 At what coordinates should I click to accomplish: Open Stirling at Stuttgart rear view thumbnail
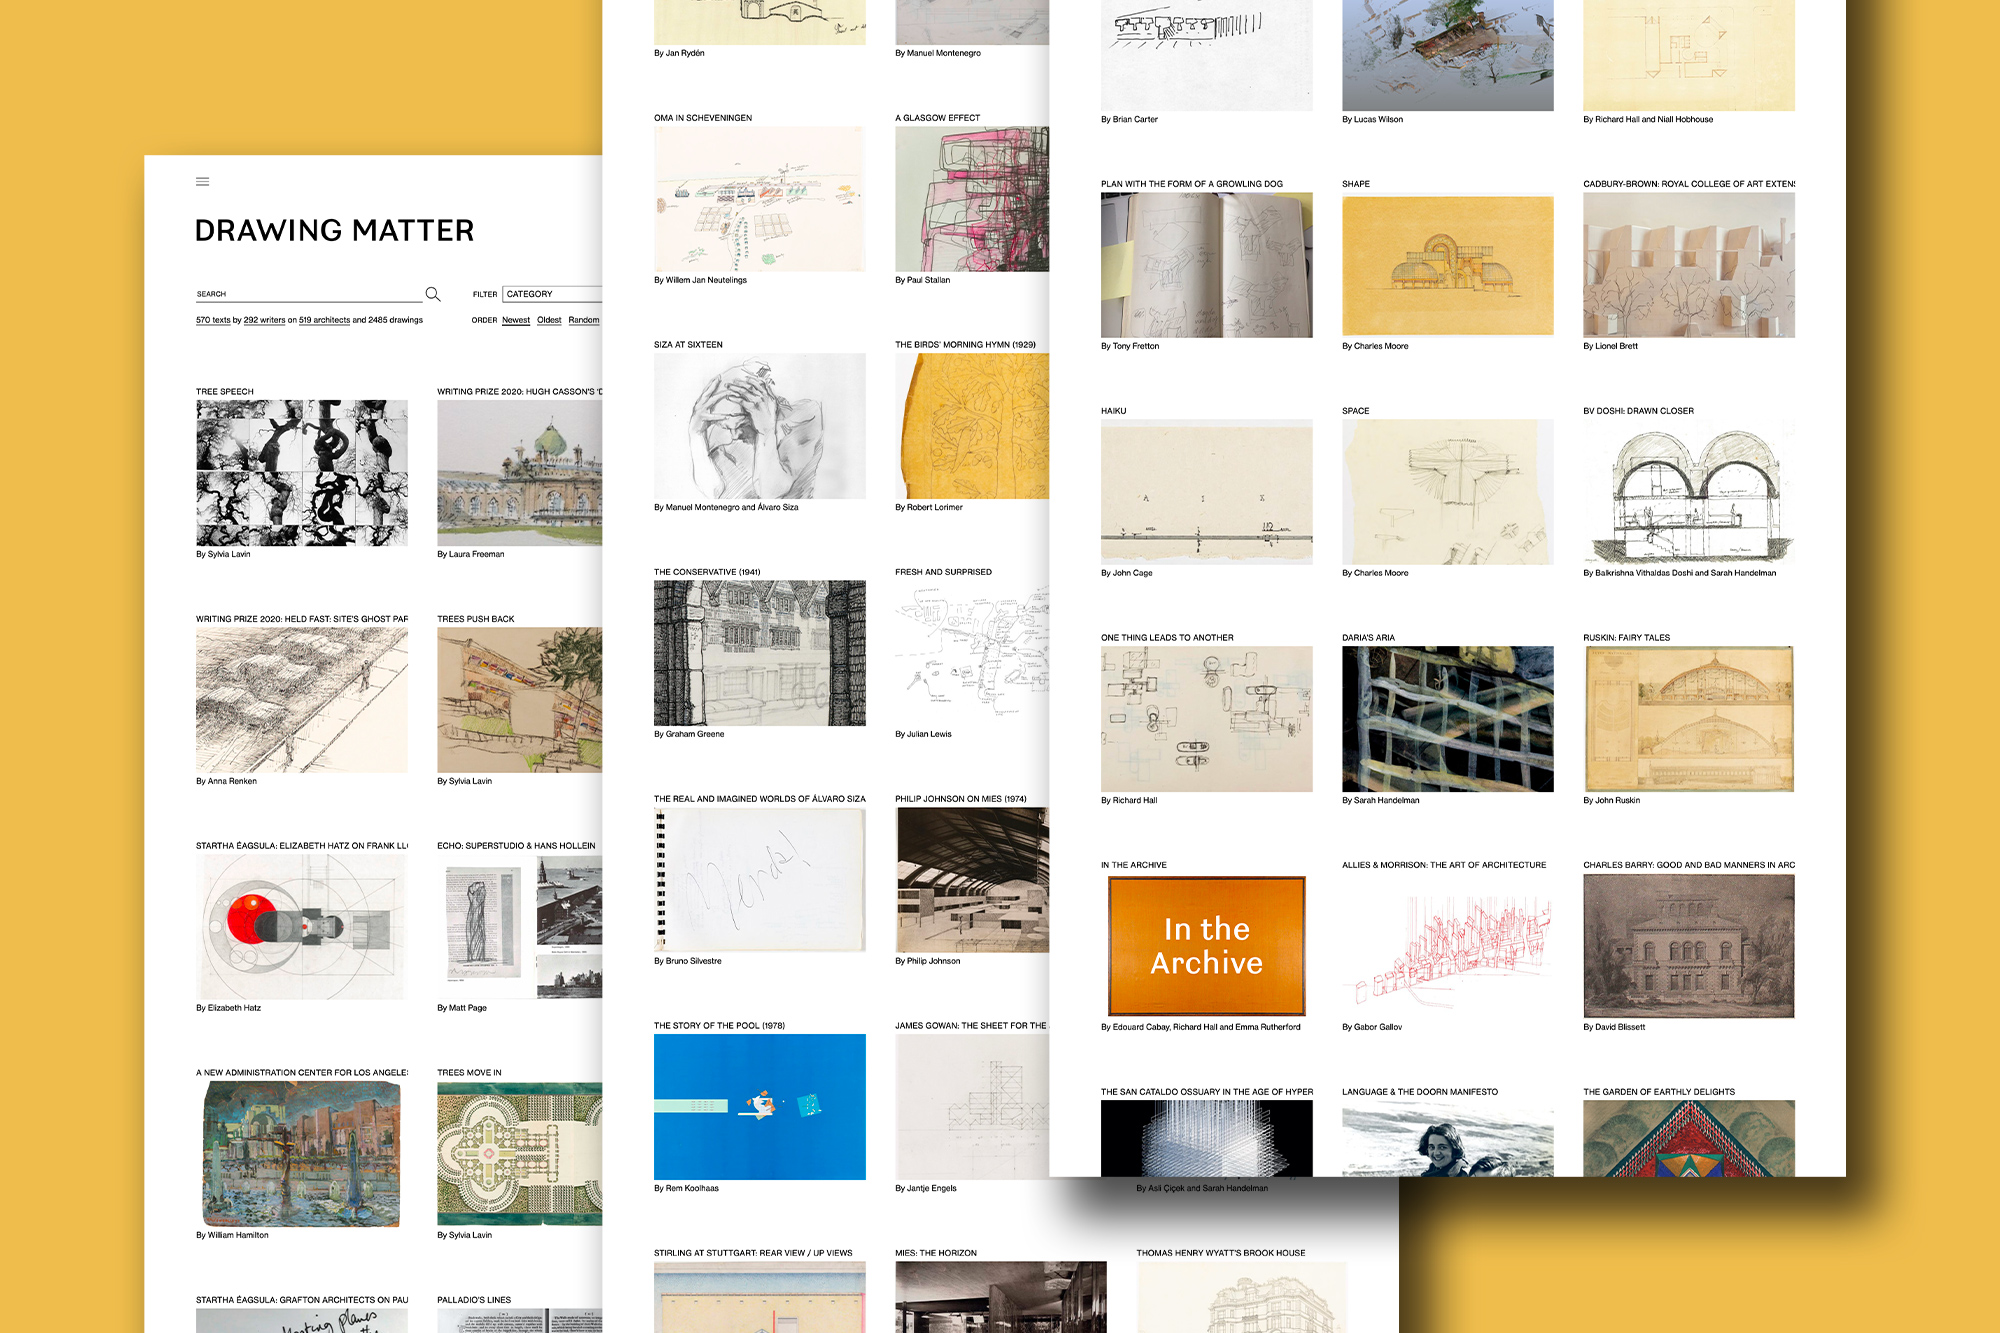pyautogui.click(x=760, y=1297)
